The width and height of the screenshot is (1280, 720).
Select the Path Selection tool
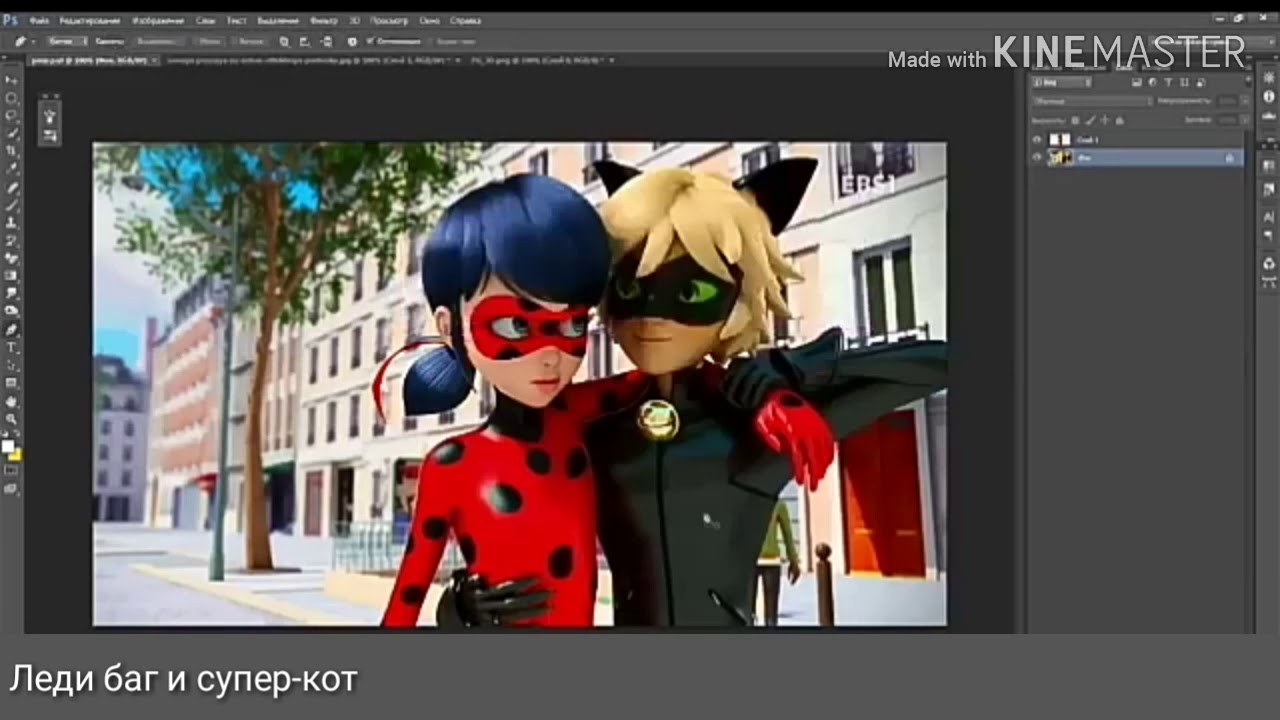(11, 364)
